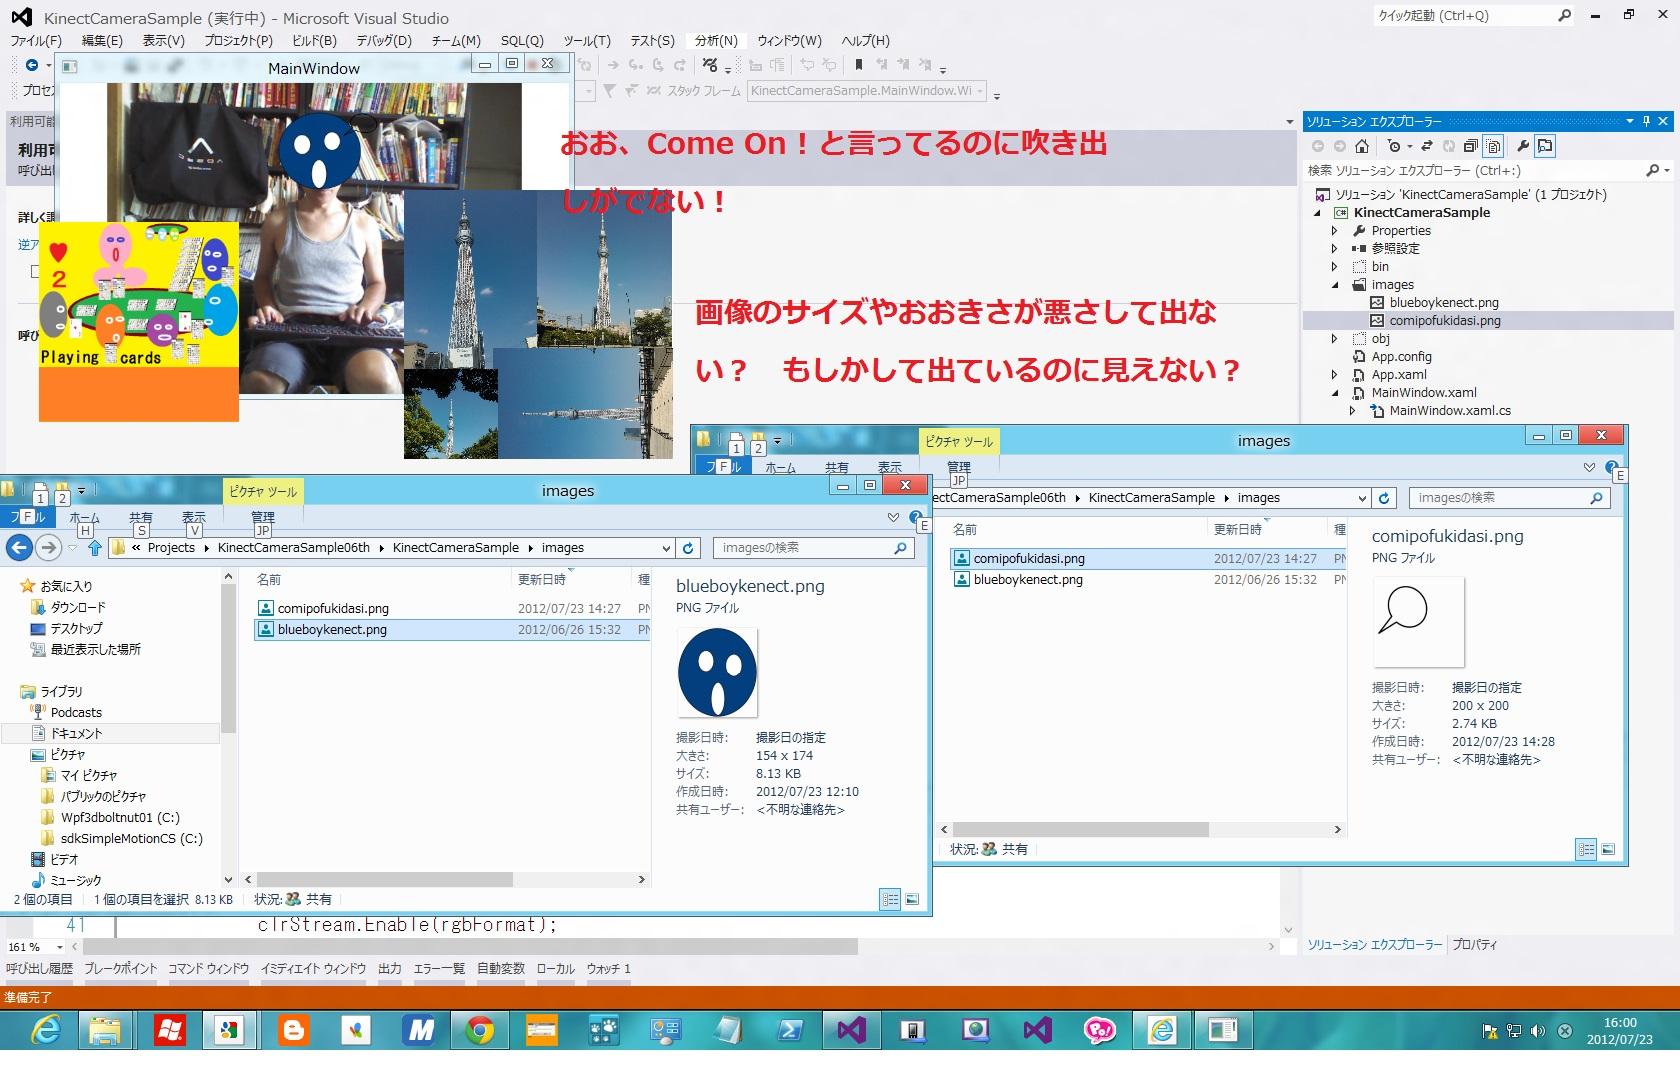Open ダウンロード in the explorer favorites
Screen dimensions: 1680x1076
[x=78, y=607]
